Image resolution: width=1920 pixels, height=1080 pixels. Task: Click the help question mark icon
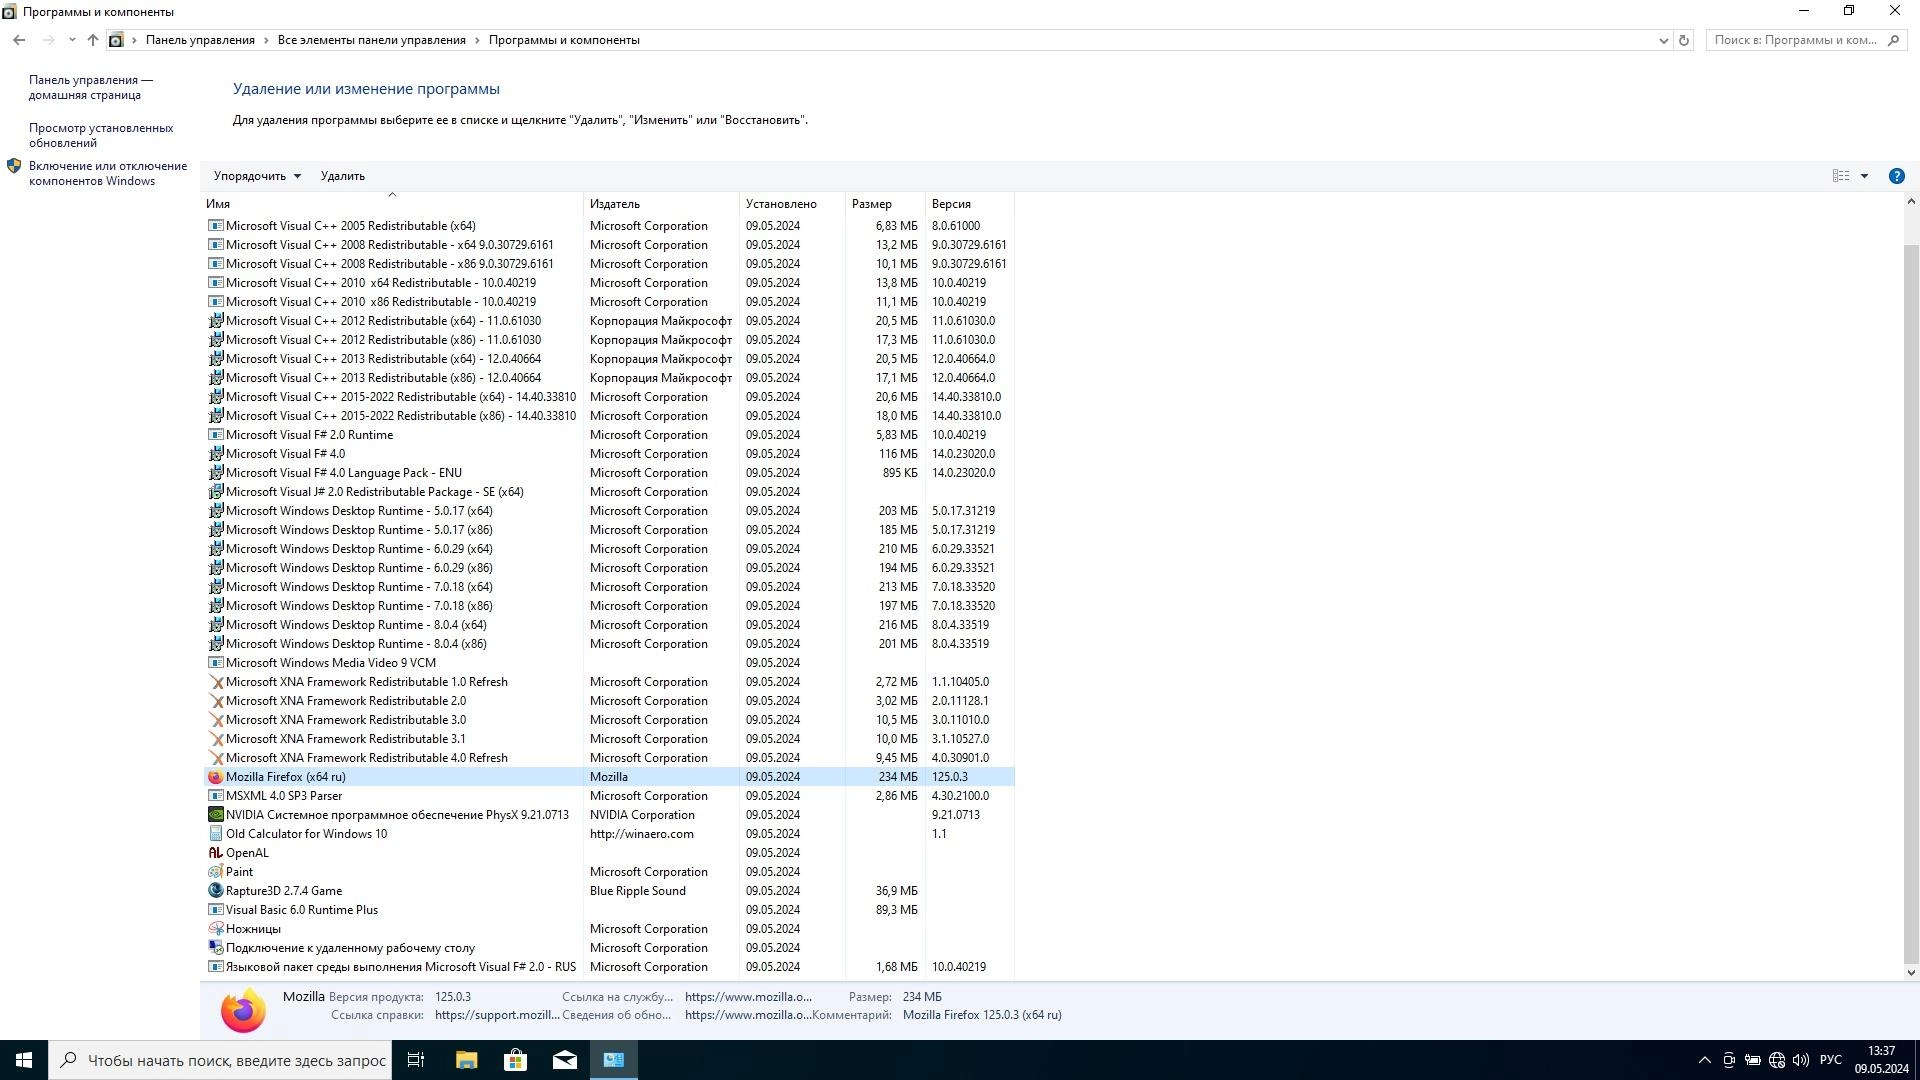point(1896,176)
